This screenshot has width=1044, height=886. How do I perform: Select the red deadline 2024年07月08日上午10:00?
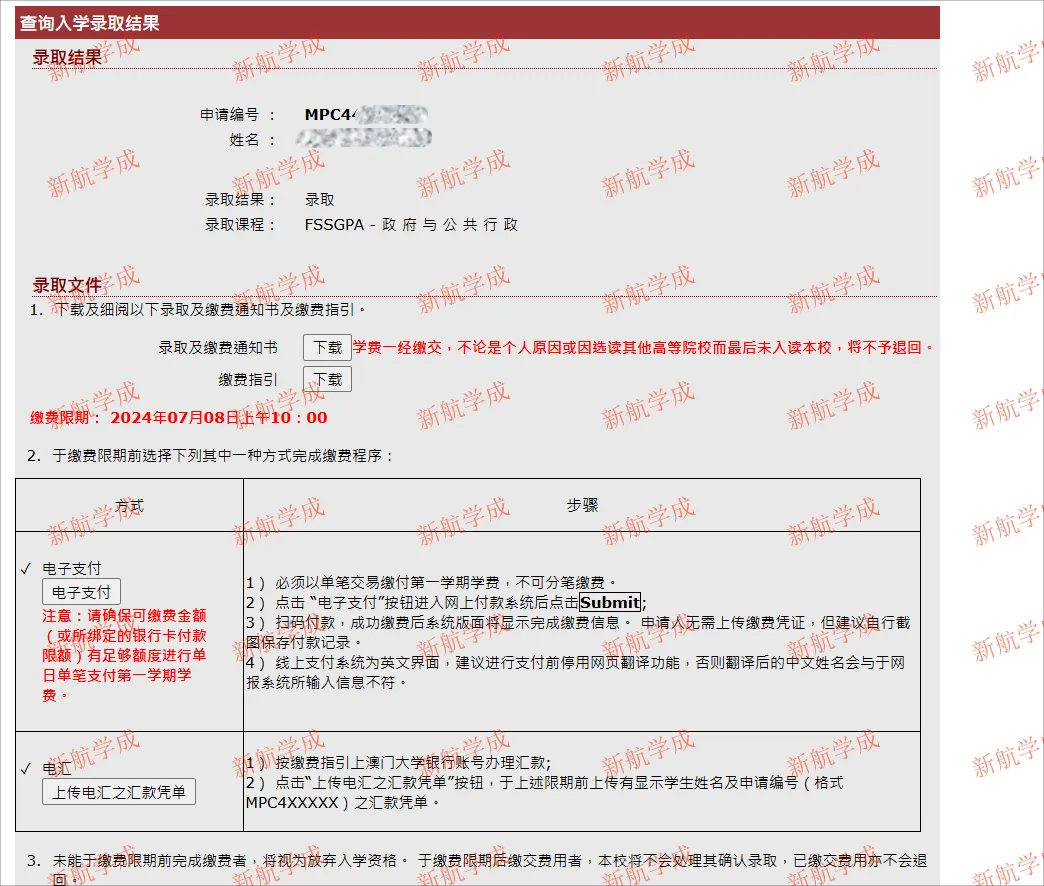218,418
